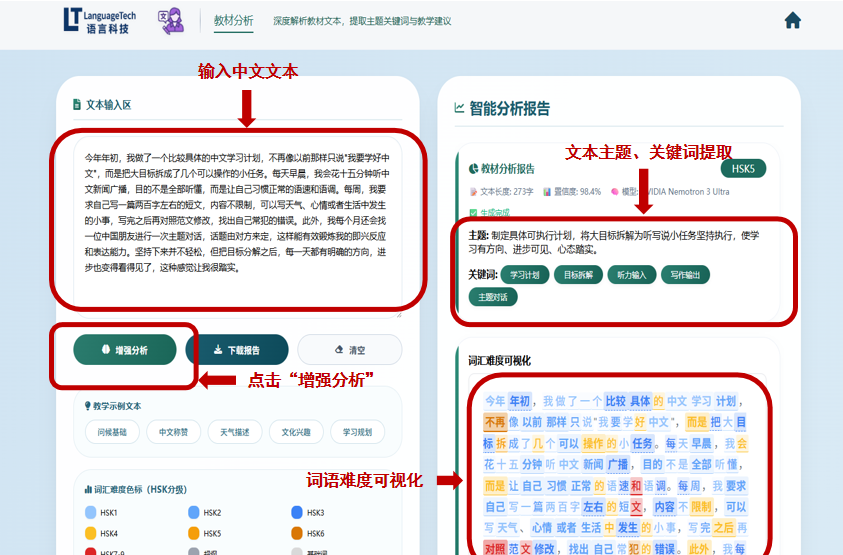Open the 教材分析 tab
Screen dimensions: 843x555
(x=233, y=21)
